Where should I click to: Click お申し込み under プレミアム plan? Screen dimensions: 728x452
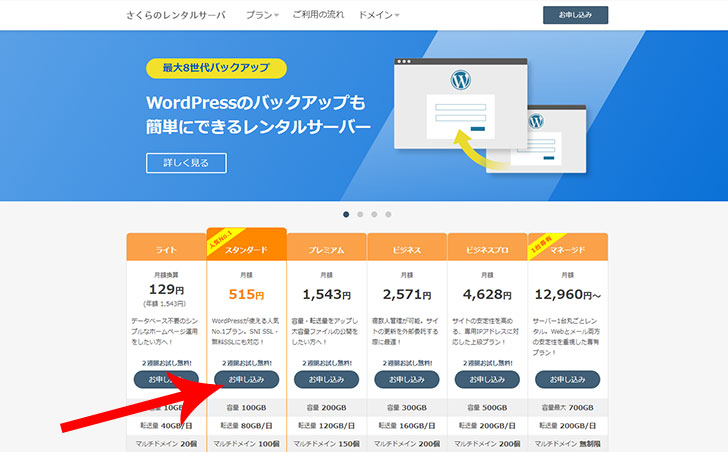(x=326, y=380)
